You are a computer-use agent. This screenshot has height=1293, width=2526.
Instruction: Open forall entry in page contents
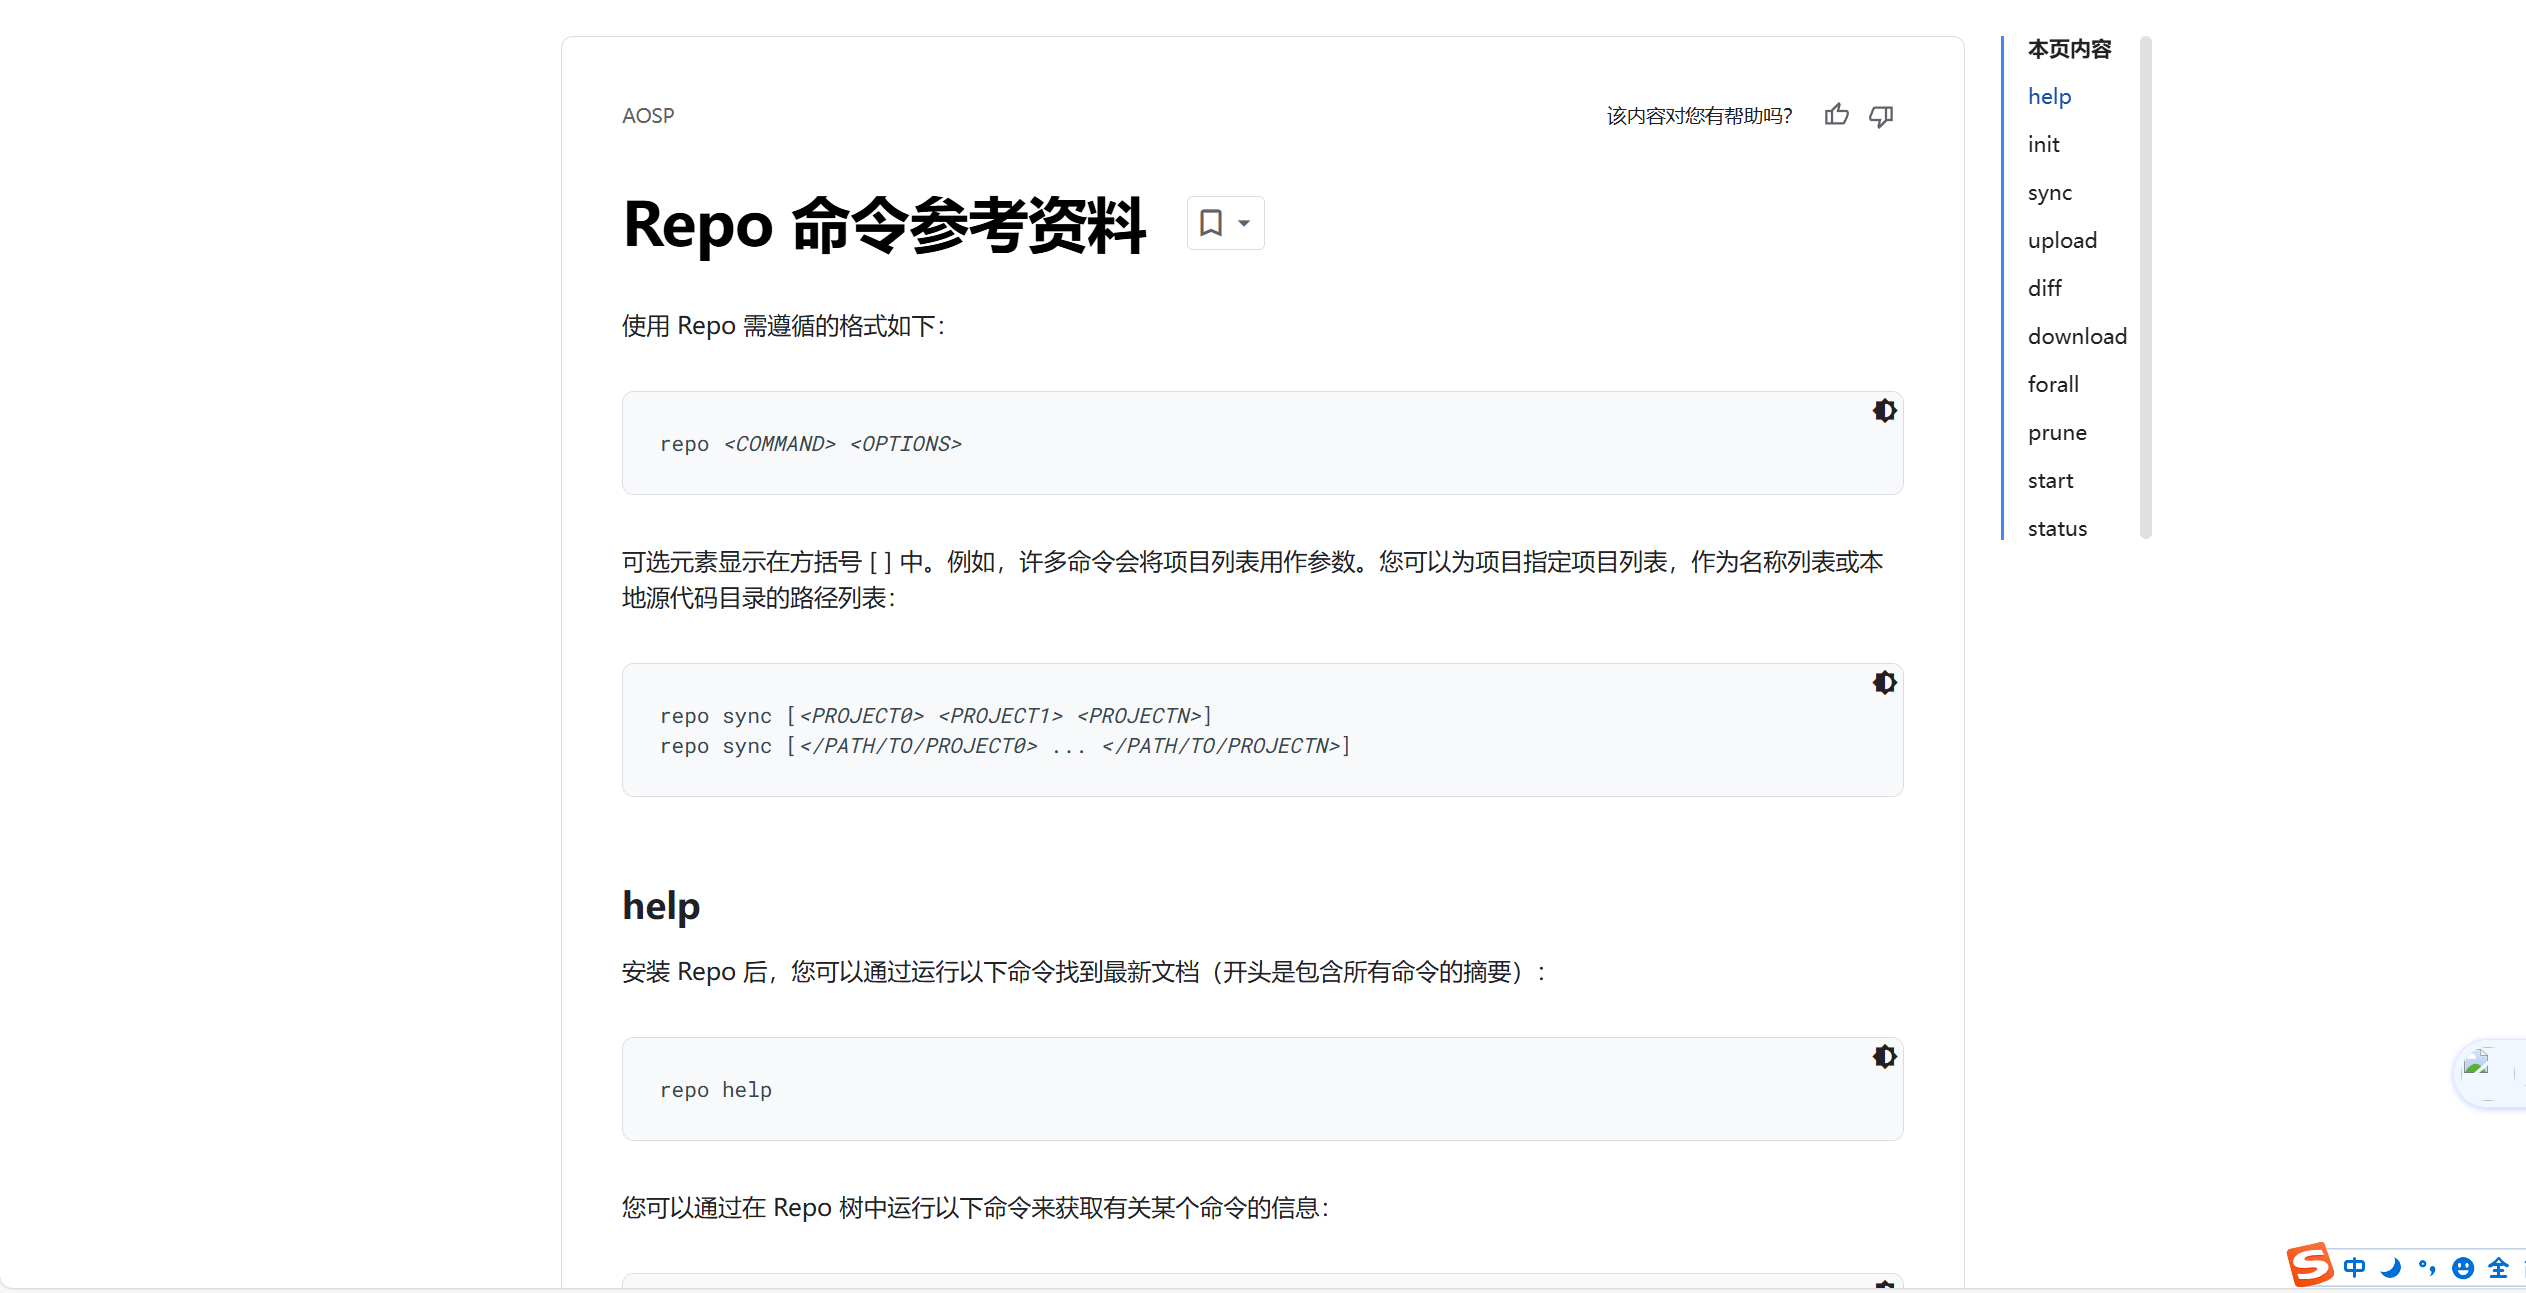point(2052,385)
